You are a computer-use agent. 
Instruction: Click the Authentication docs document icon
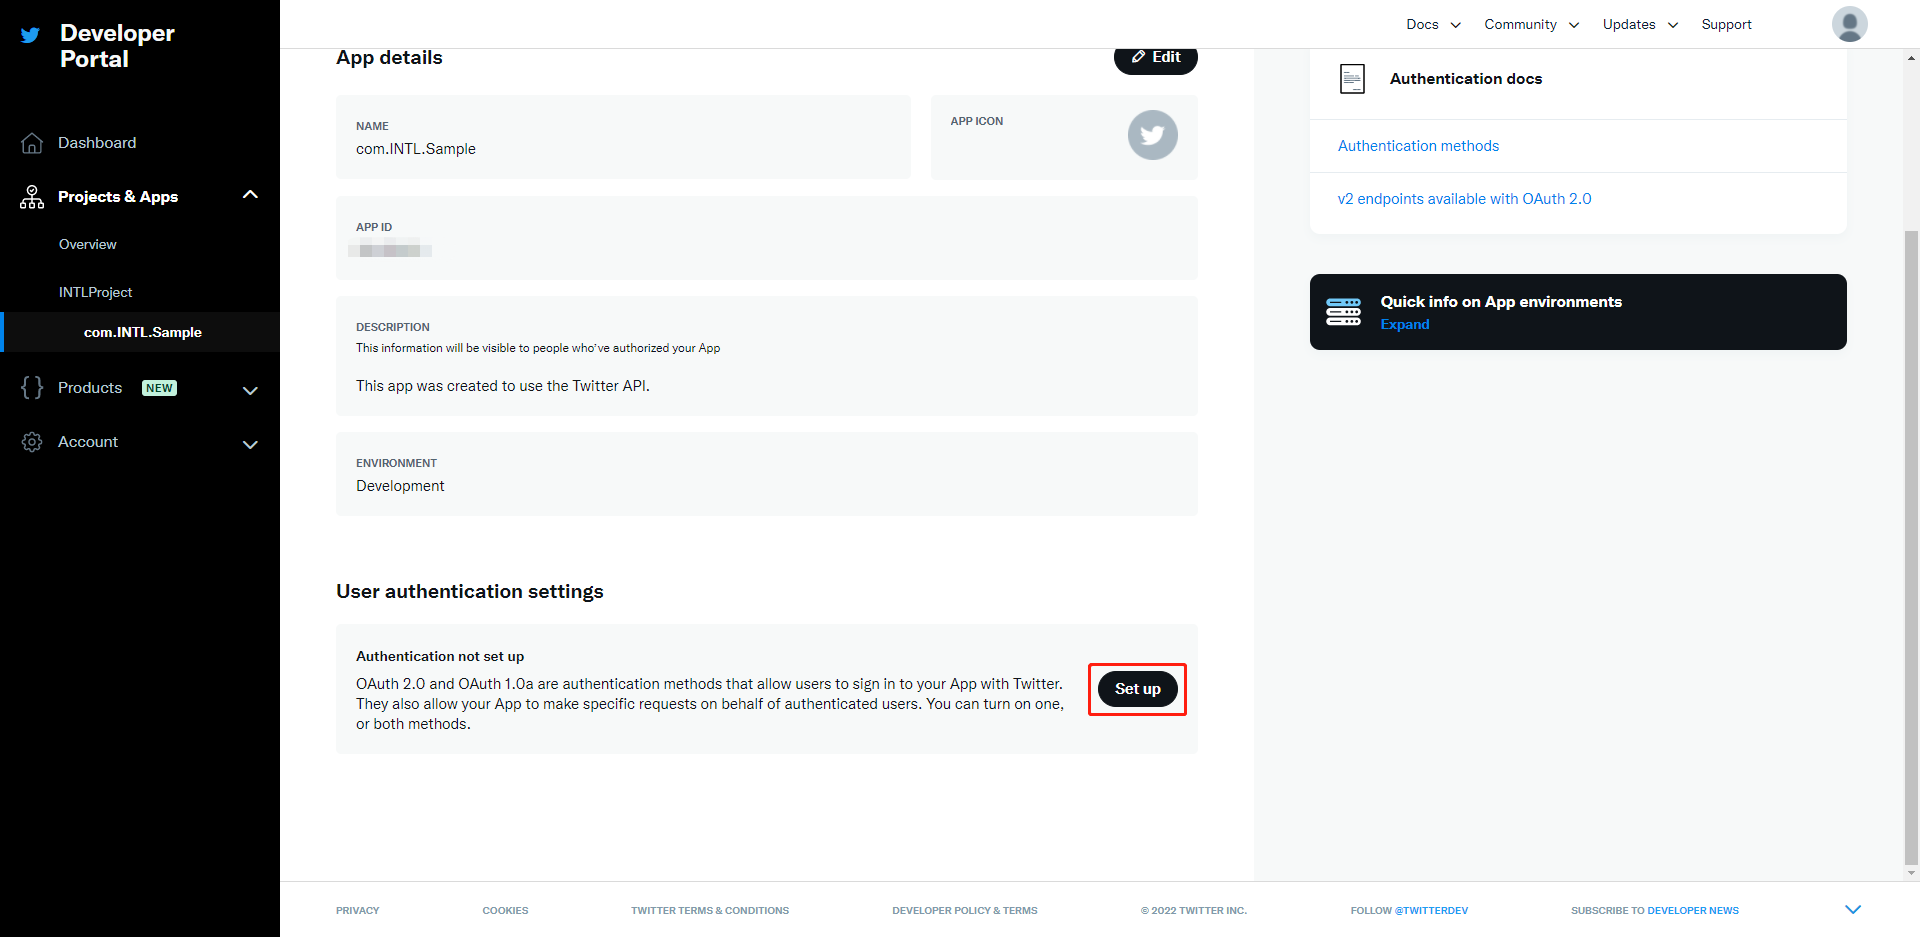(x=1352, y=78)
